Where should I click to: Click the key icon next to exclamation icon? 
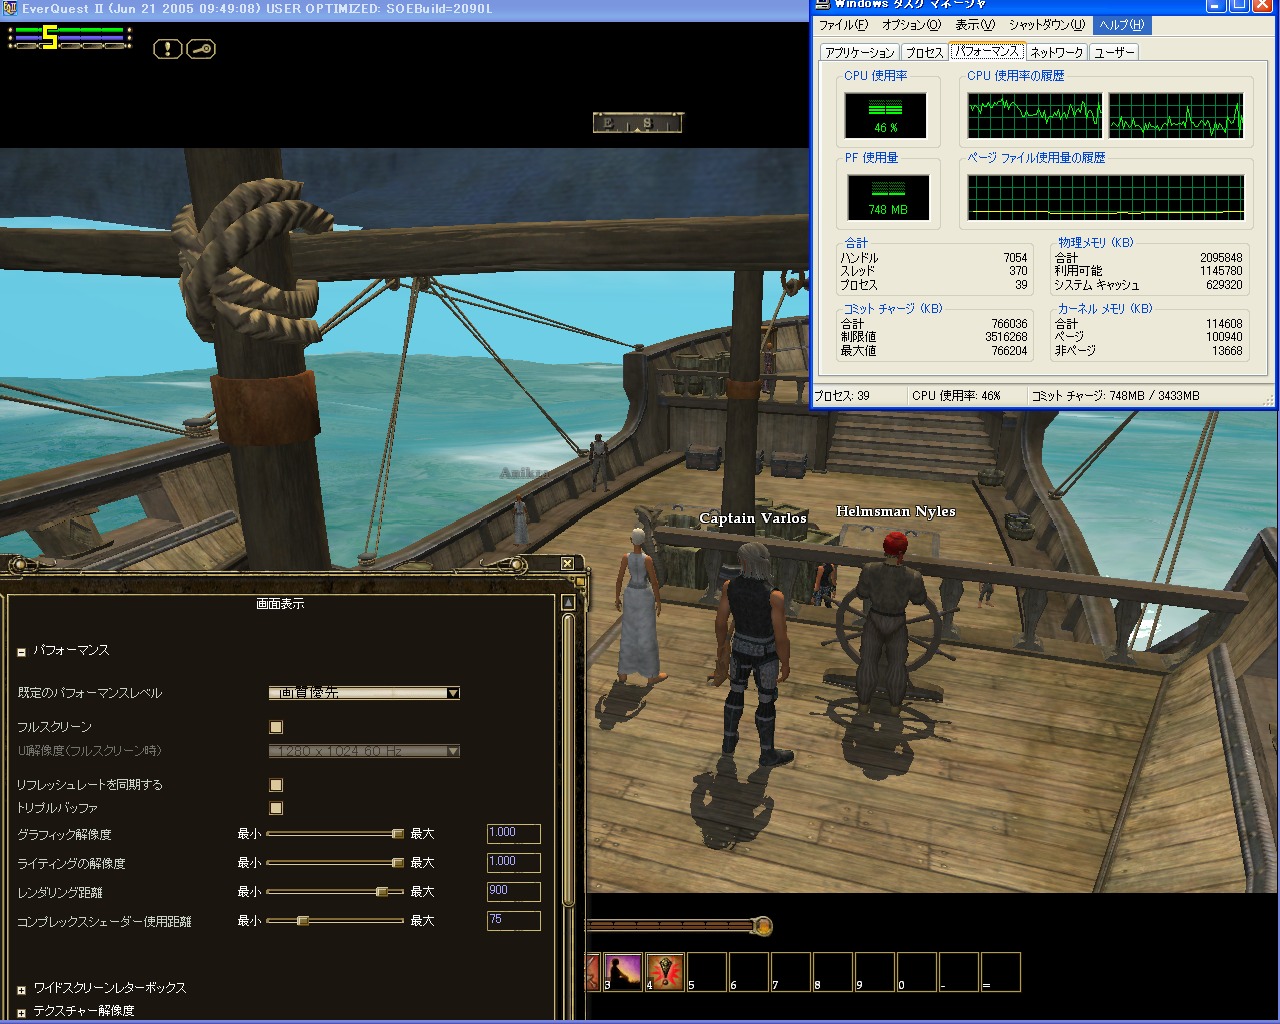click(x=201, y=48)
